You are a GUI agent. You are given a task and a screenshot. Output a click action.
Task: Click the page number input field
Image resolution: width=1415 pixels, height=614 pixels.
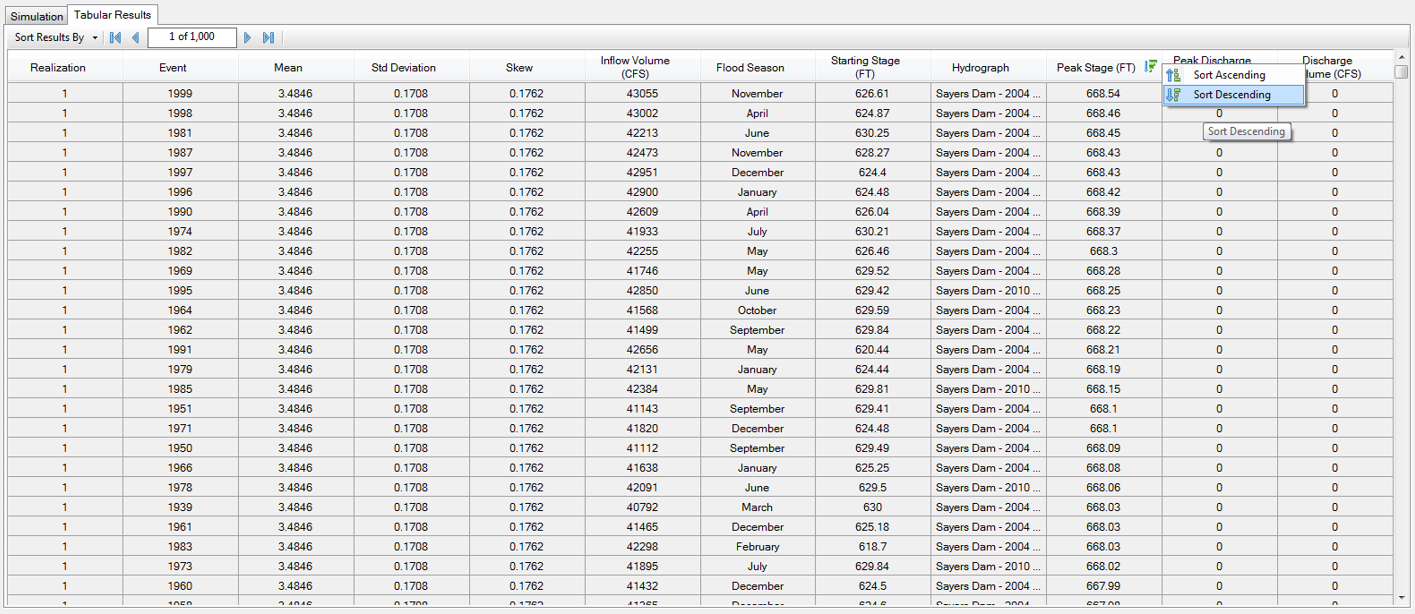190,37
